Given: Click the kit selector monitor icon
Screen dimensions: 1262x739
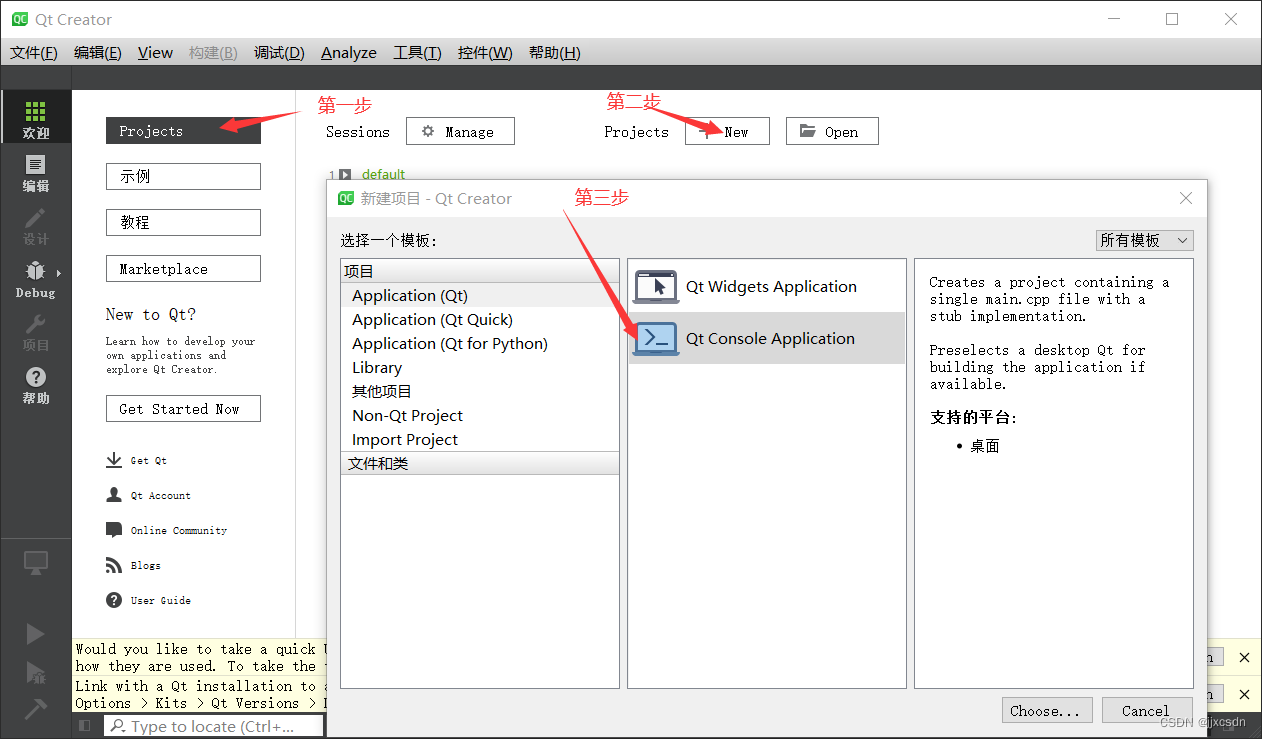Looking at the screenshot, I should 36,563.
